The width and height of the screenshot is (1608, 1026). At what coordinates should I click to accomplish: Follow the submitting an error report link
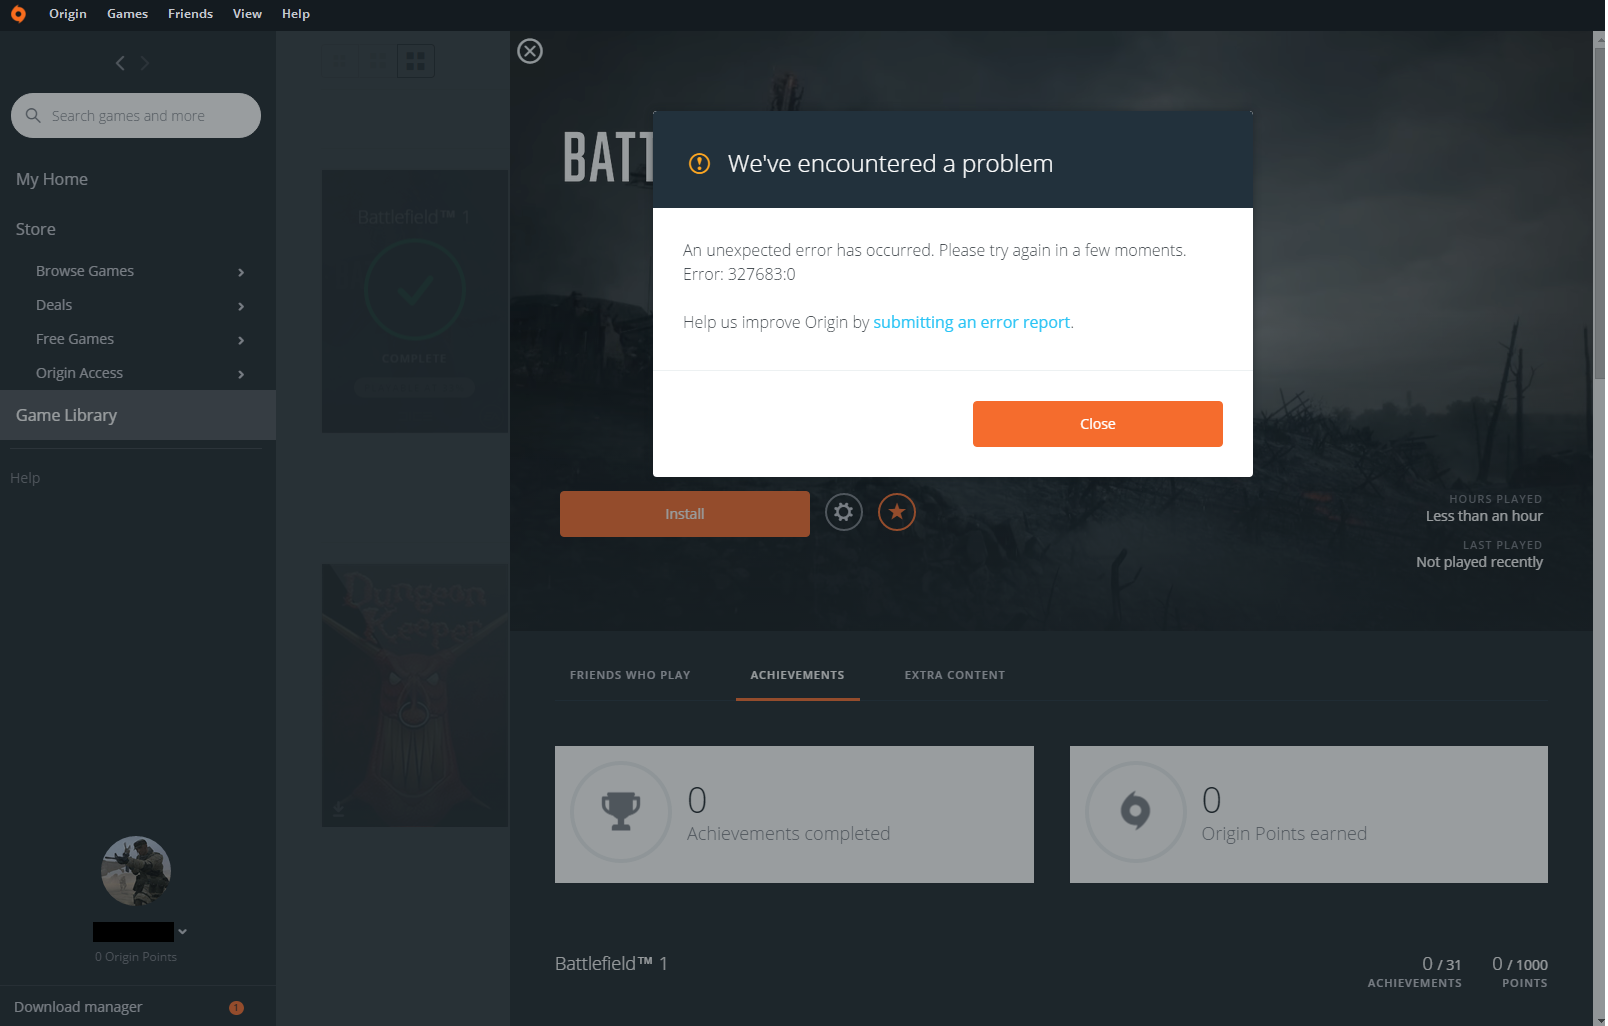pyautogui.click(x=971, y=322)
